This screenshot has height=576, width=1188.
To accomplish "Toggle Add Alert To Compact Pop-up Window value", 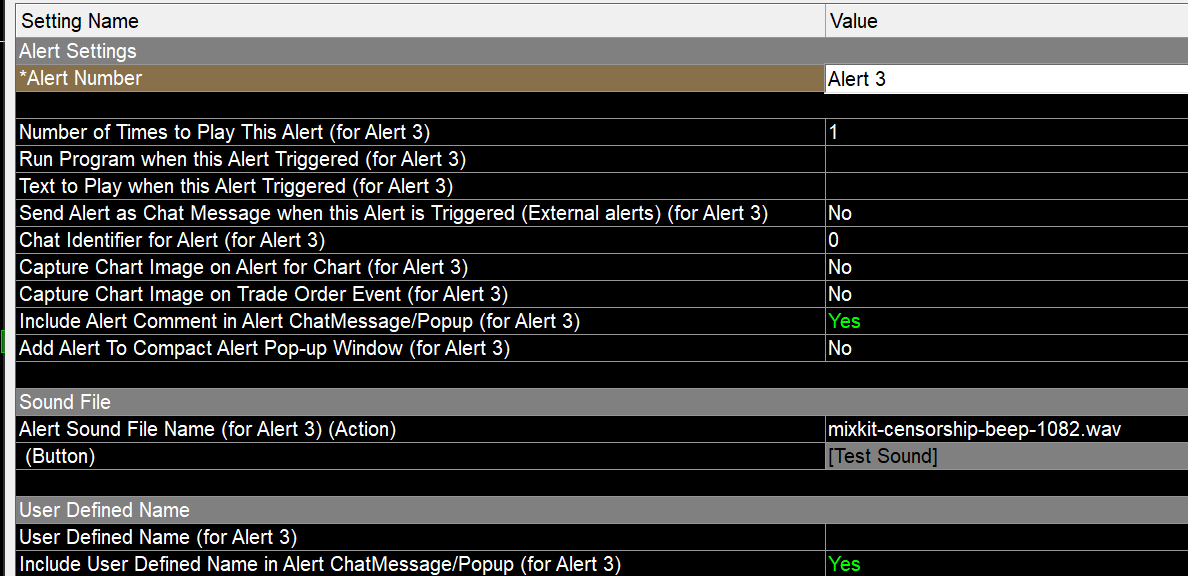I will pyautogui.click(x=1006, y=349).
